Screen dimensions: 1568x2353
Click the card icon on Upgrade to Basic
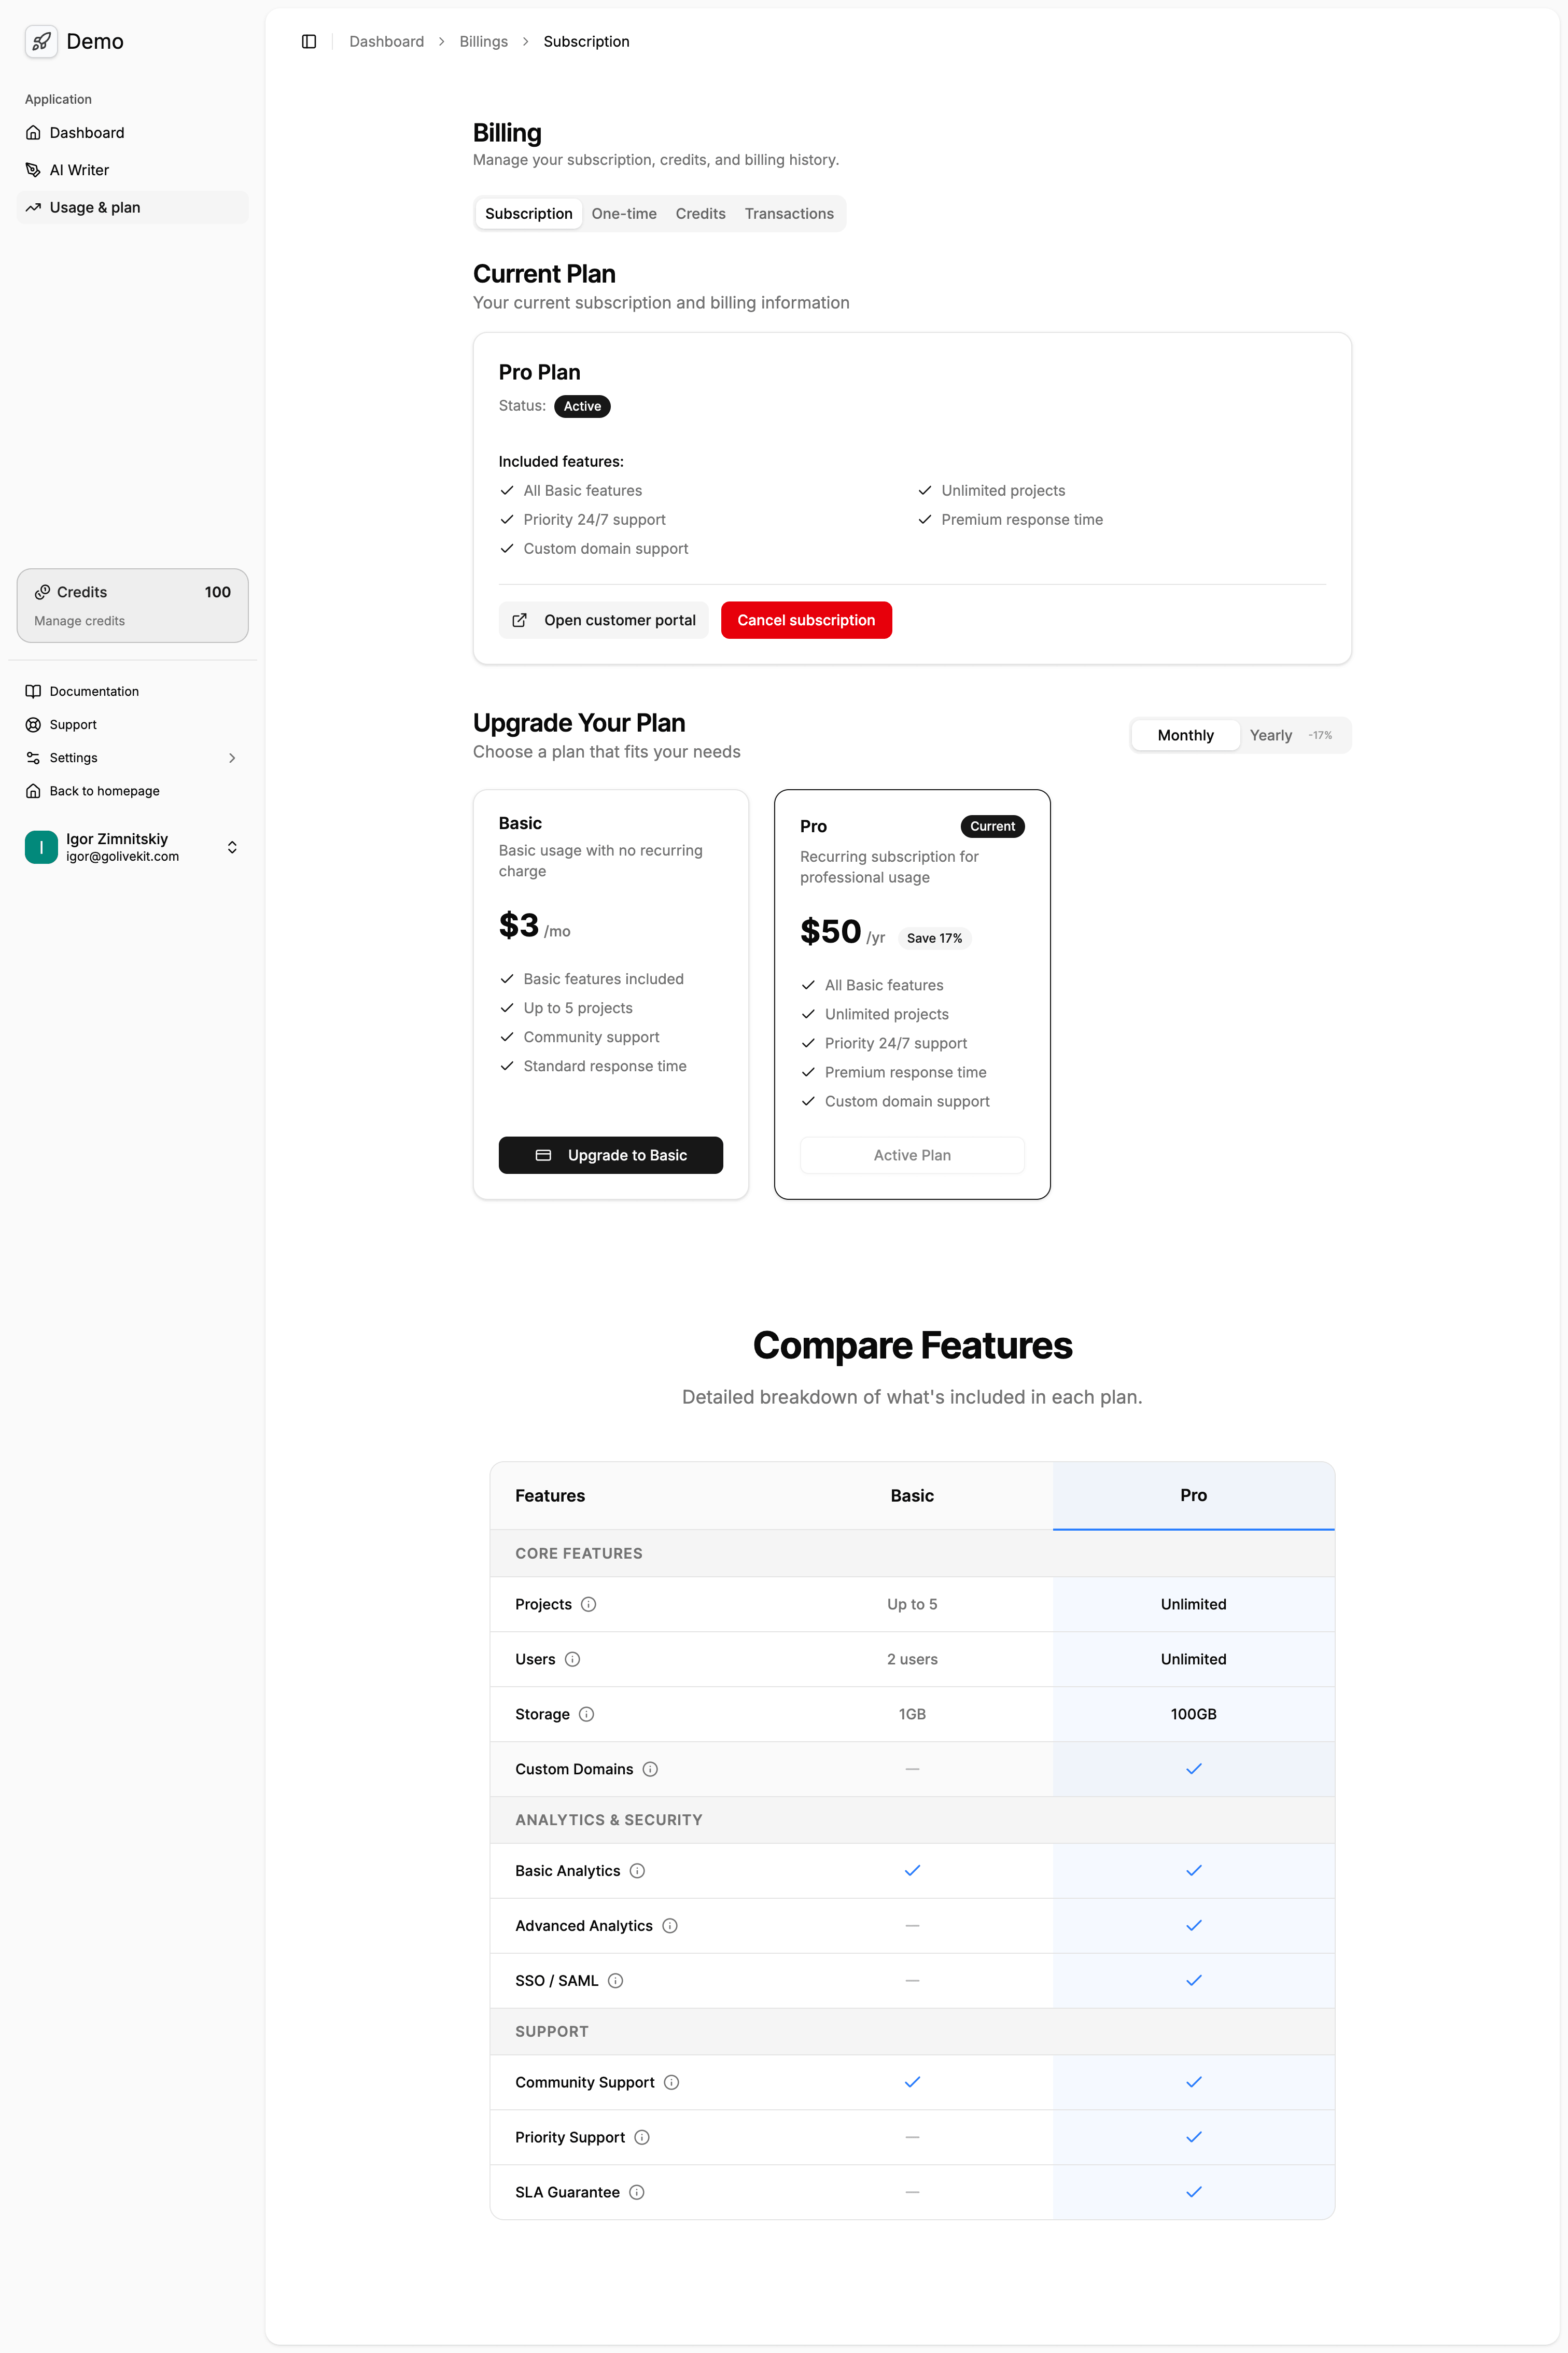(544, 1155)
